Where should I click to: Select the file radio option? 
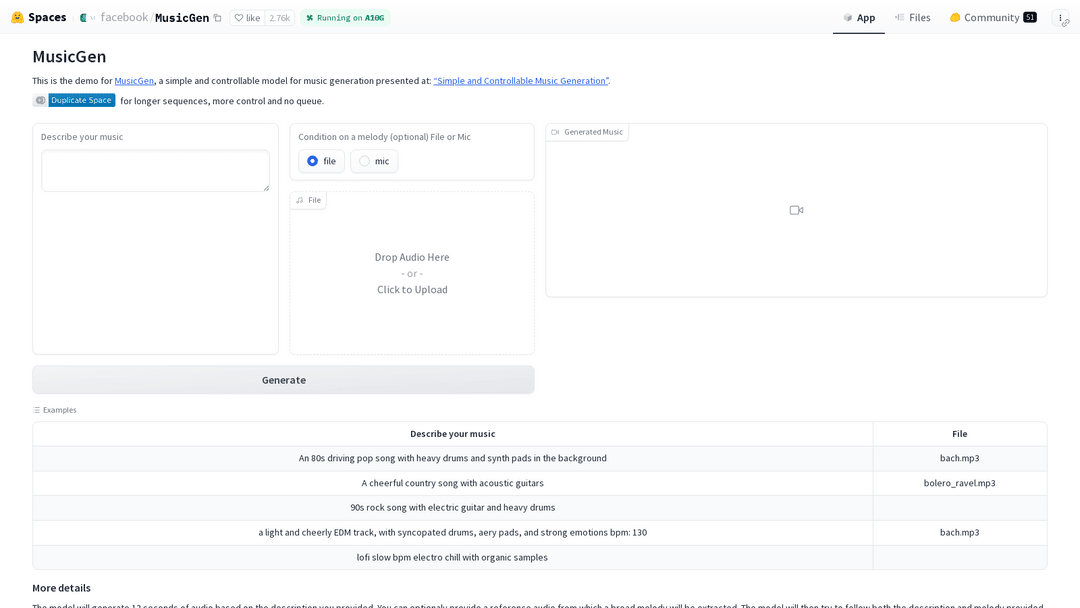click(x=313, y=161)
